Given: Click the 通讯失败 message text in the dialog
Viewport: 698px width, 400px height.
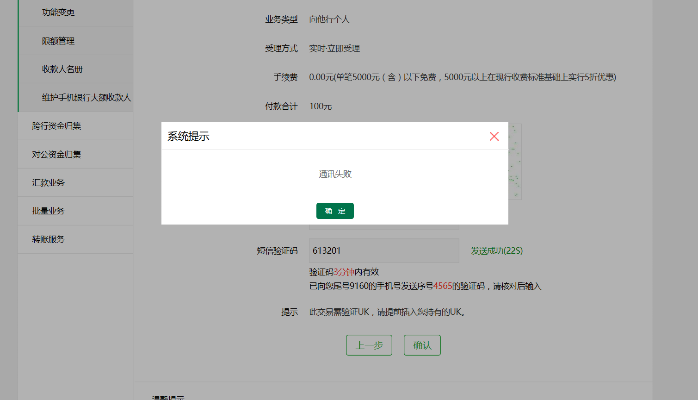Looking at the screenshot, I should point(335,174).
